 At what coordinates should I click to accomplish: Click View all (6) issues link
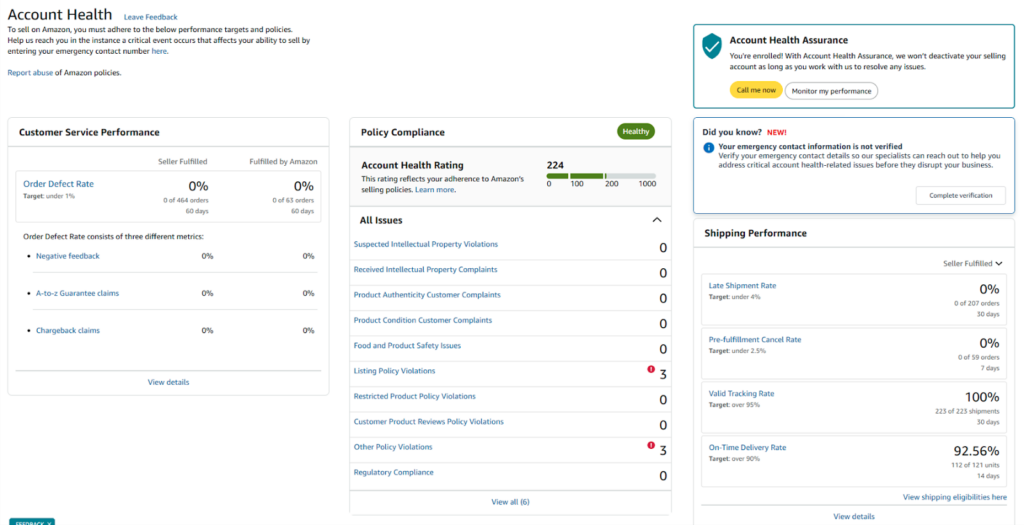(x=510, y=501)
